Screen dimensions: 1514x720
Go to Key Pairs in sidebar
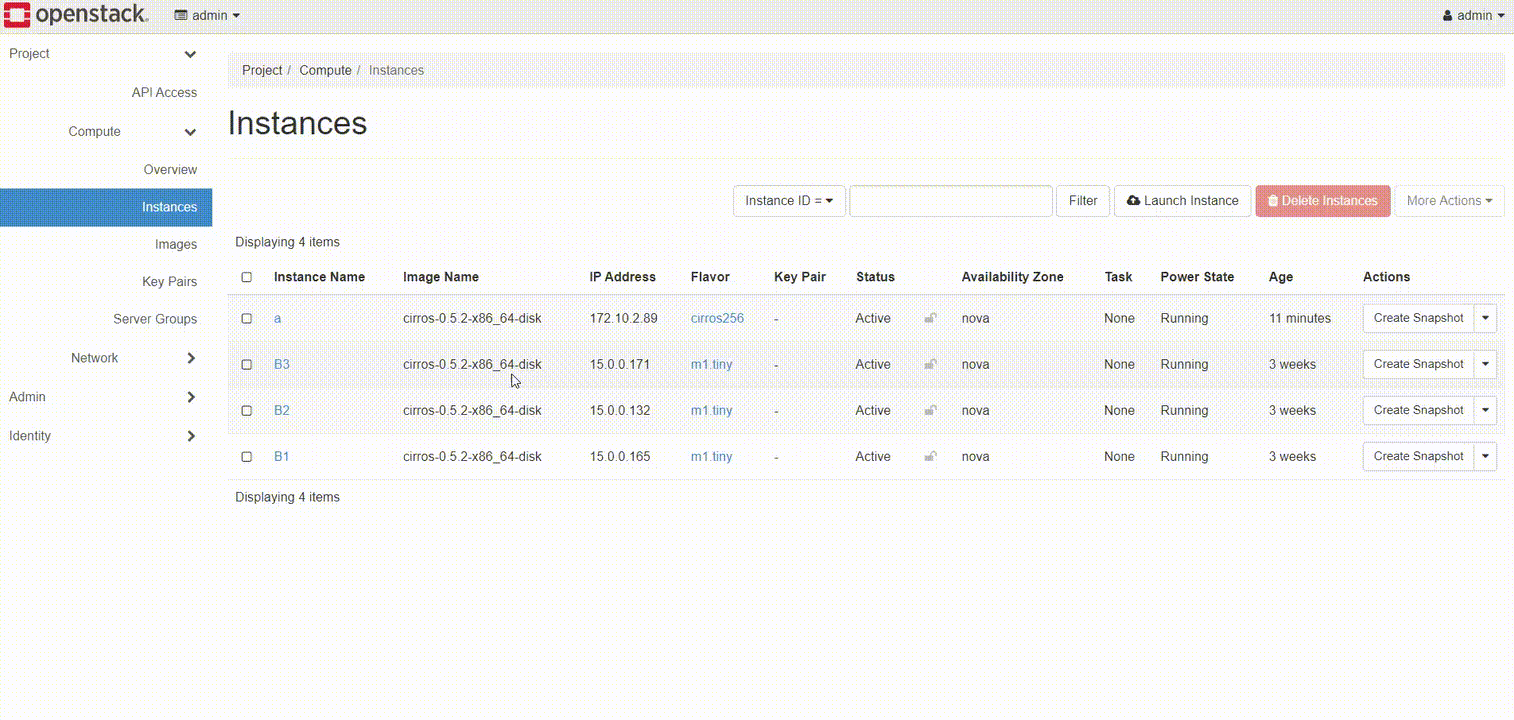click(170, 282)
